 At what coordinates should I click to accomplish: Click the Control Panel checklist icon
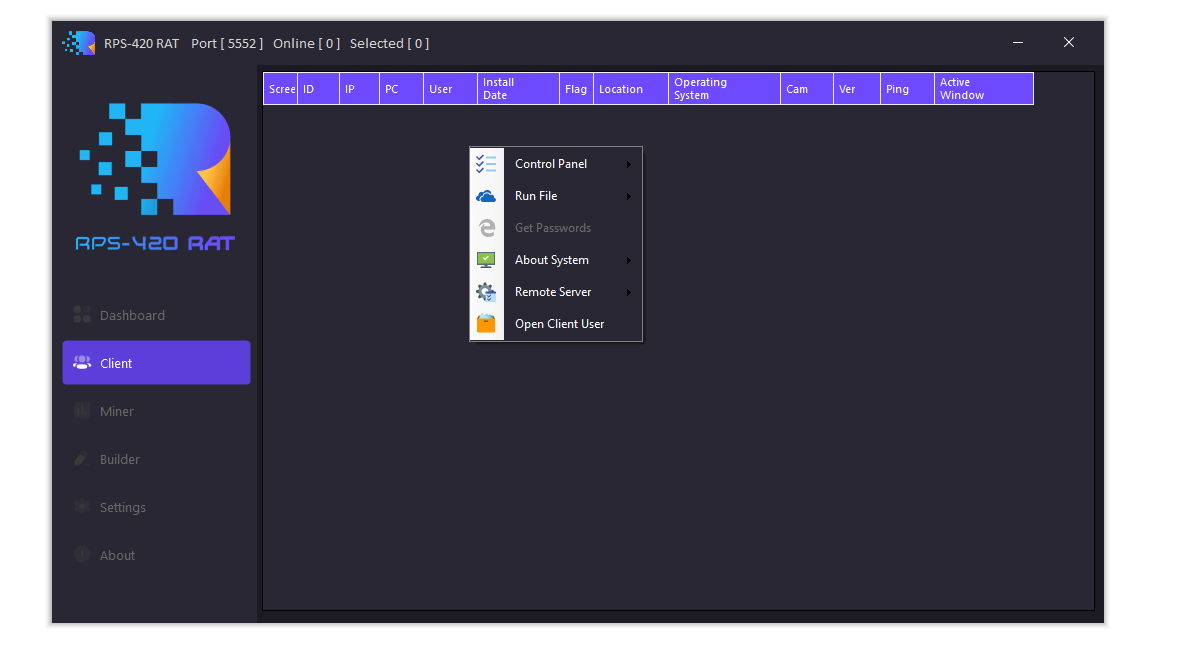[x=486, y=163]
